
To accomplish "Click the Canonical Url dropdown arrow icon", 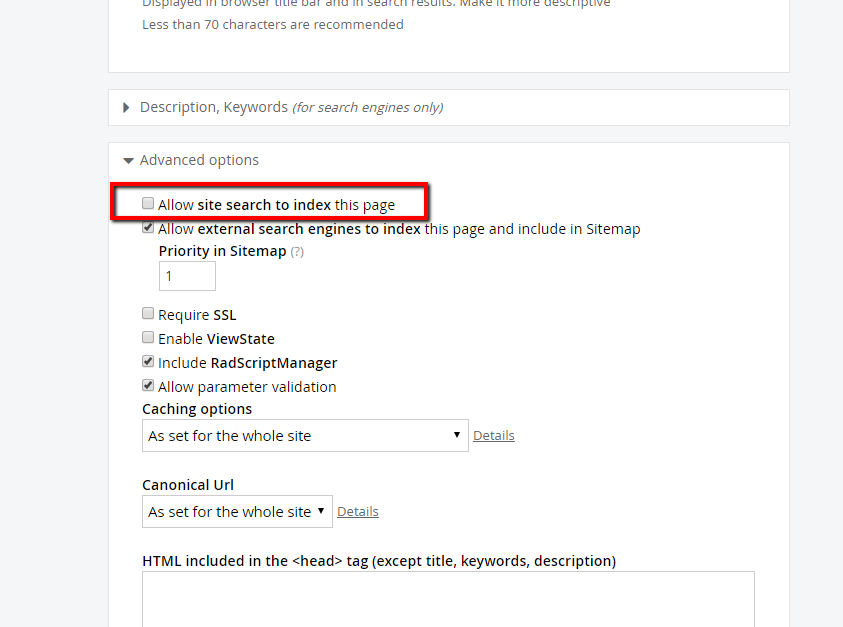I will pos(322,511).
